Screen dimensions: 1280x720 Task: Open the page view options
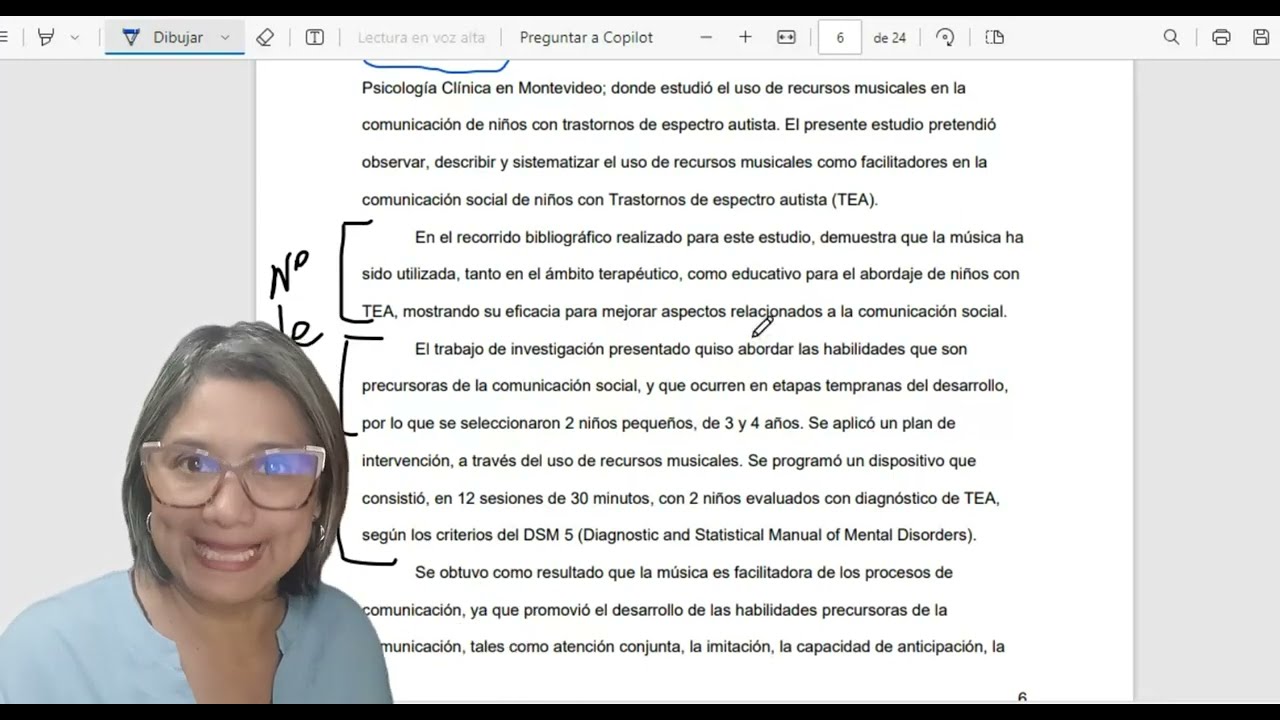[x=994, y=37]
